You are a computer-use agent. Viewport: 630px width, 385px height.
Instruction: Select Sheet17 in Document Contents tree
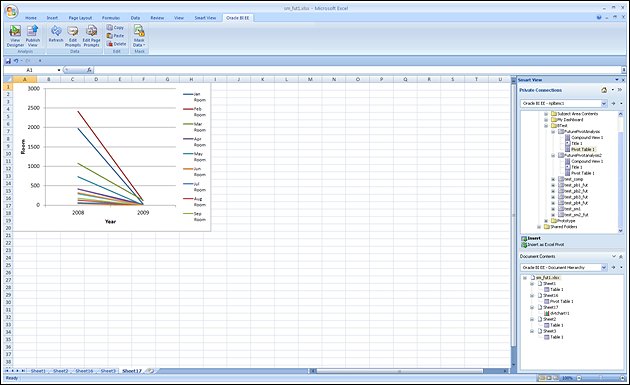(550, 307)
